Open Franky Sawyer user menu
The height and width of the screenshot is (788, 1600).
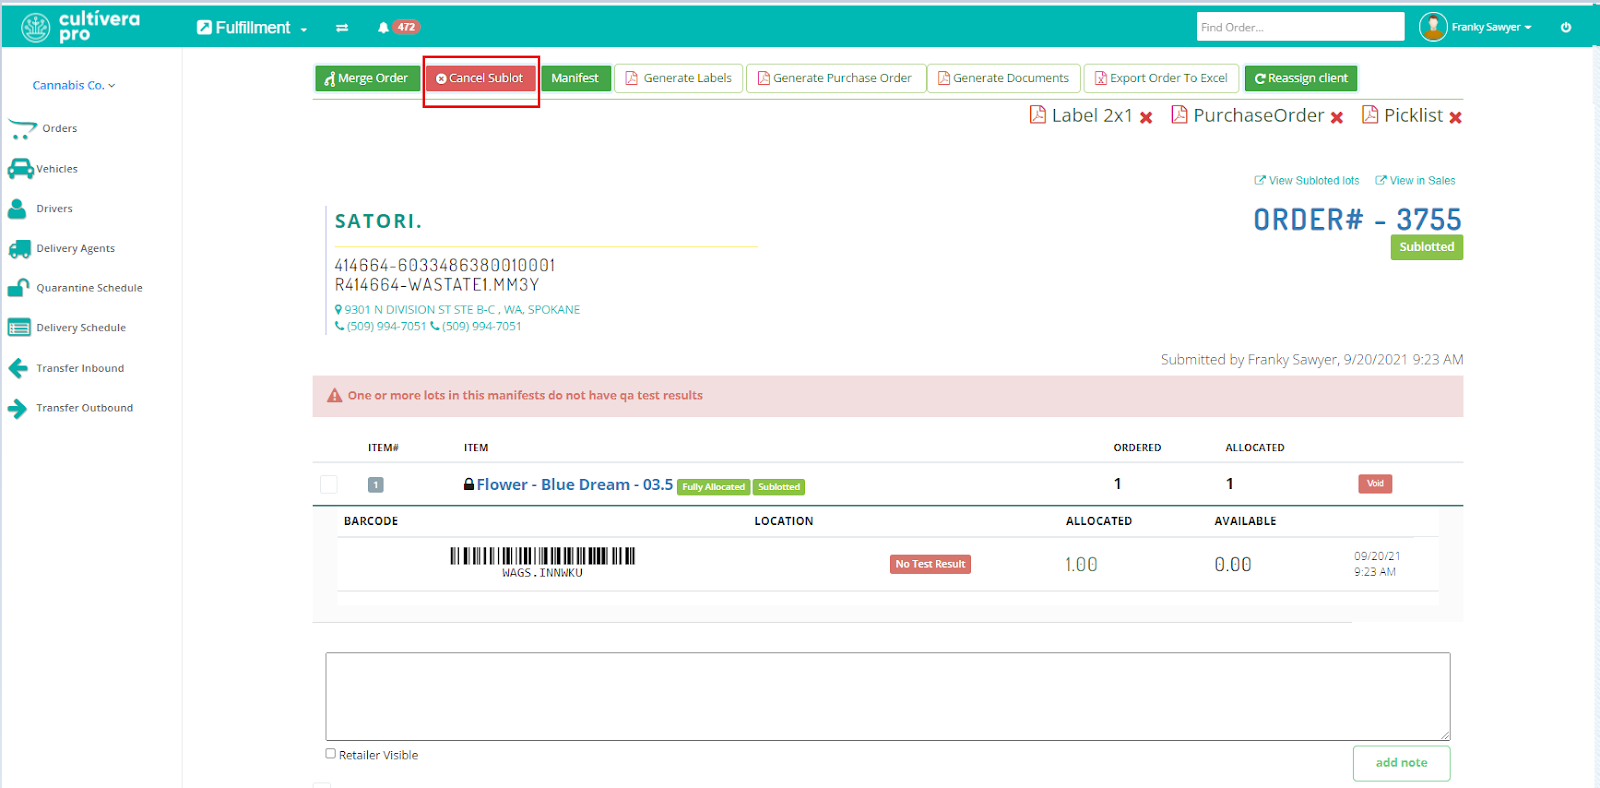[x=1491, y=27]
